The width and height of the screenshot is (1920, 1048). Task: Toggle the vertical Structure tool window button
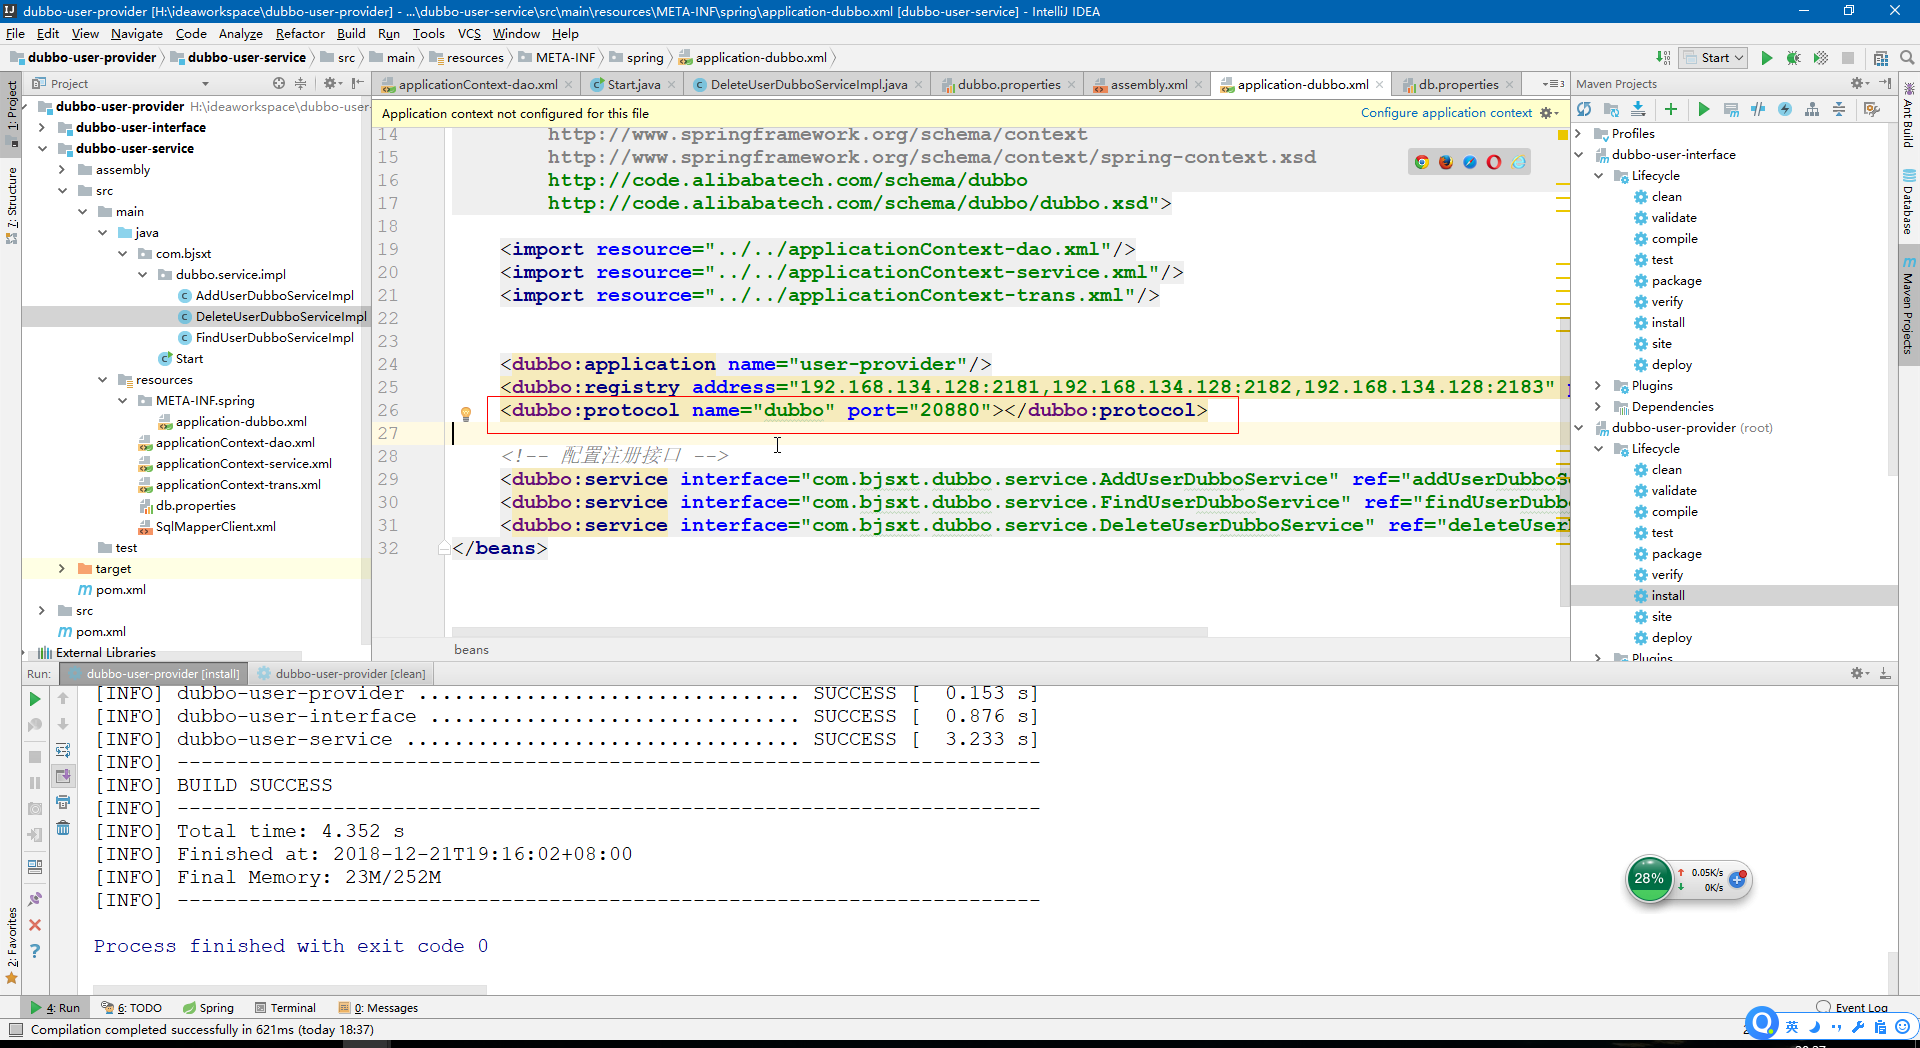pyautogui.click(x=12, y=206)
